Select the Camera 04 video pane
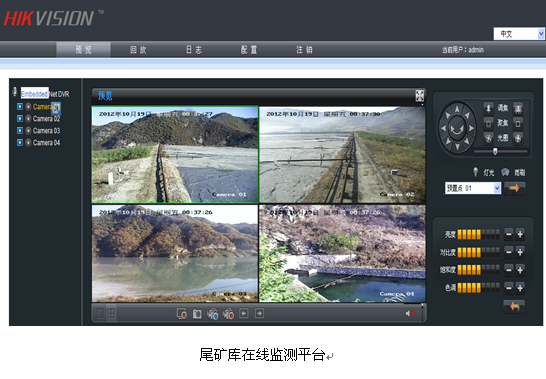 (342, 253)
